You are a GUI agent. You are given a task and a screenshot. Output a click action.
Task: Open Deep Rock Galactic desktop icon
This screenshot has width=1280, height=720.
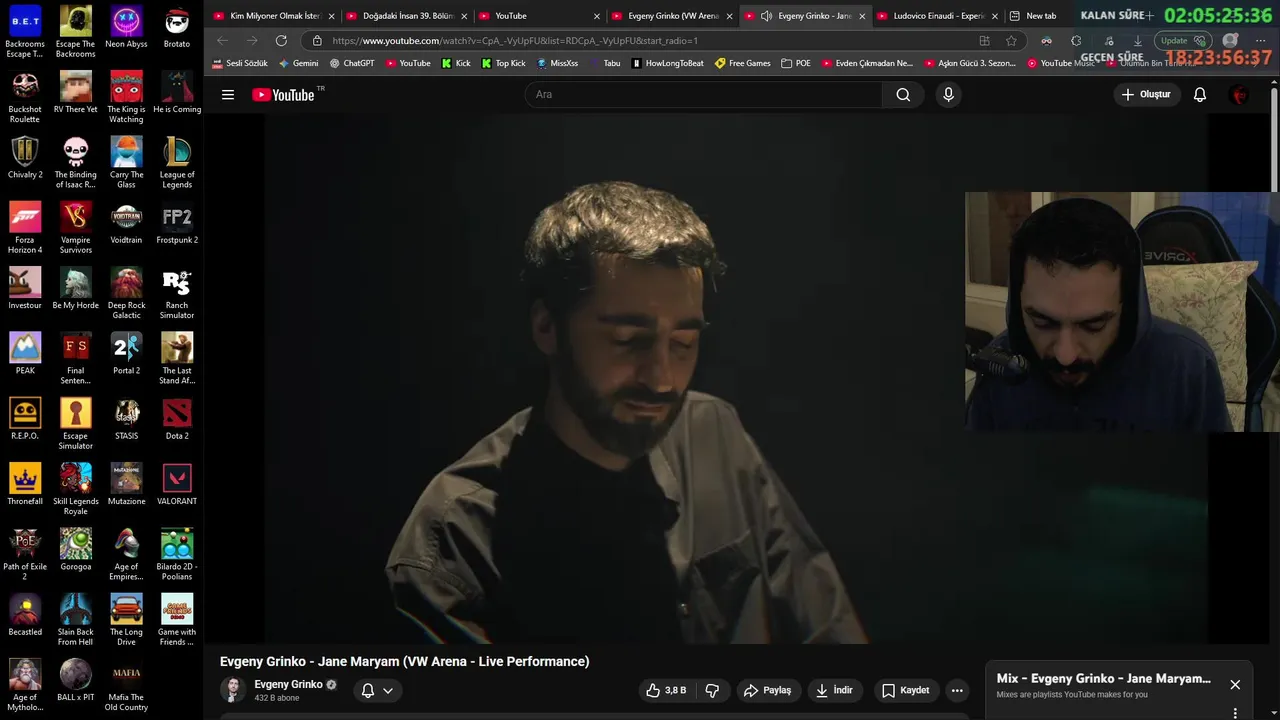(126, 293)
